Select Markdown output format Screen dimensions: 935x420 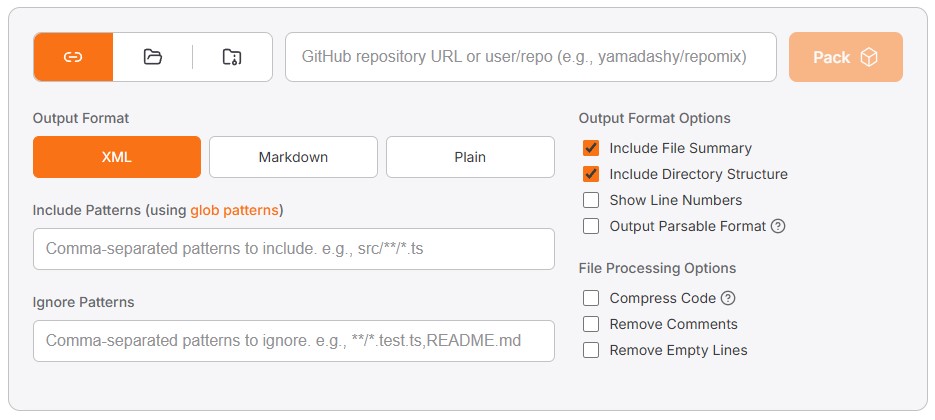[293, 157]
